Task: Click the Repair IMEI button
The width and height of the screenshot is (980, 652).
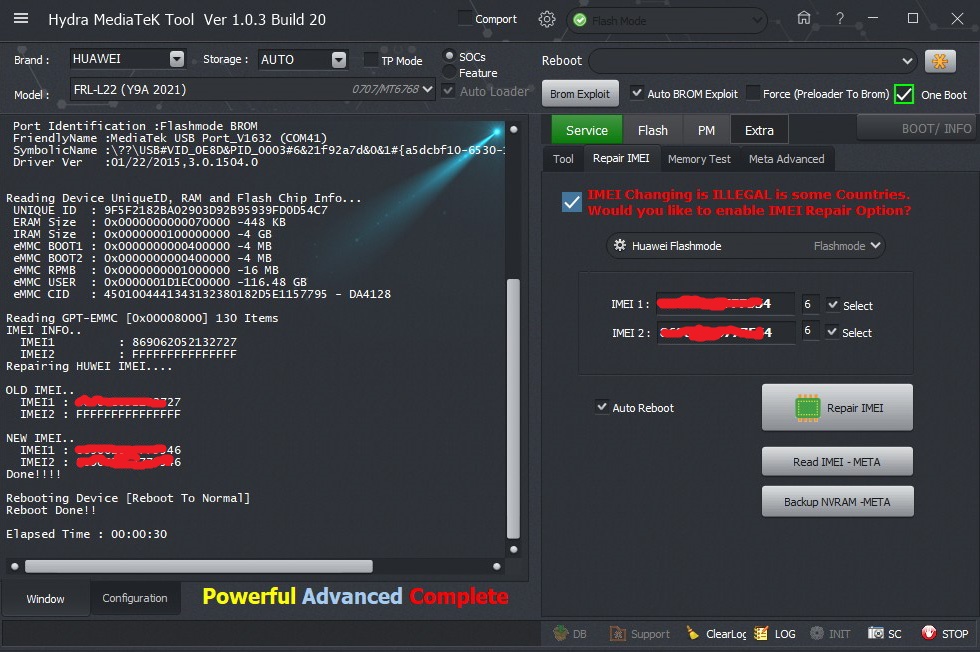Action: pos(837,408)
